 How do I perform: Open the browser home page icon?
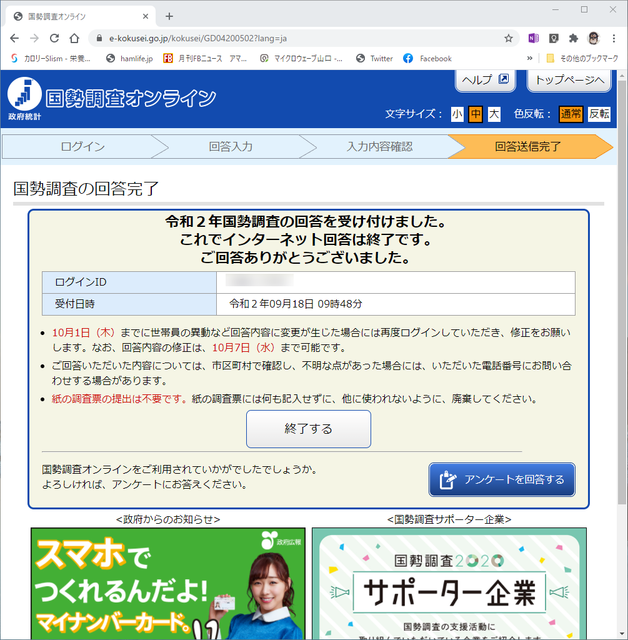pyautogui.click(x=74, y=38)
